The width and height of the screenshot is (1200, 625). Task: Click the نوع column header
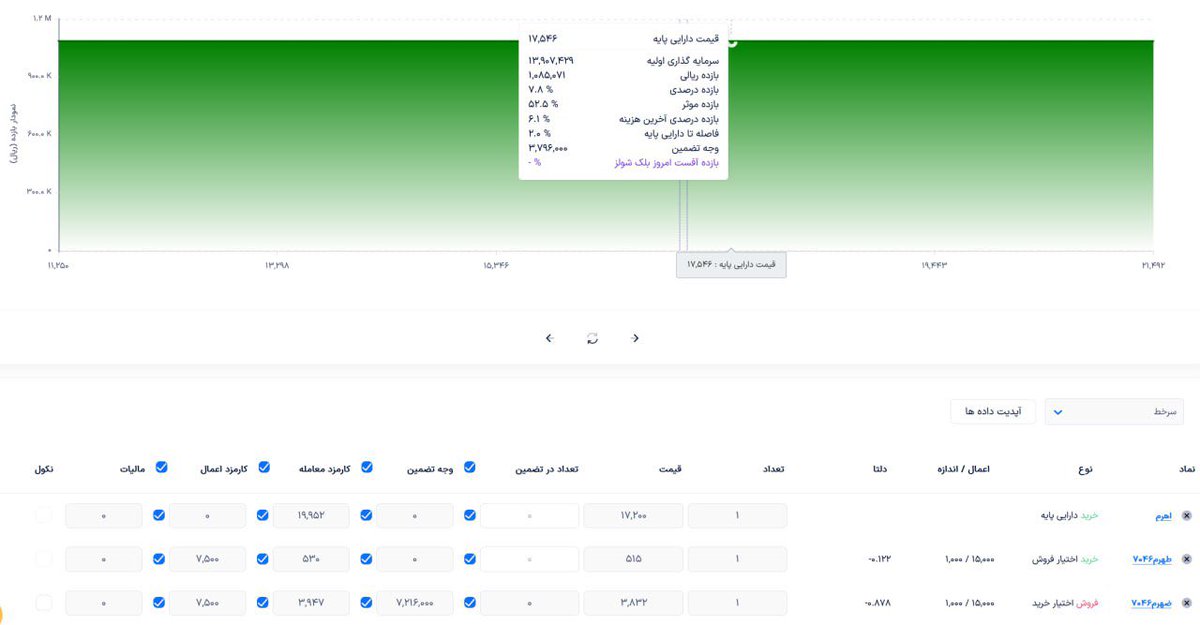[x=1085, y=468]
